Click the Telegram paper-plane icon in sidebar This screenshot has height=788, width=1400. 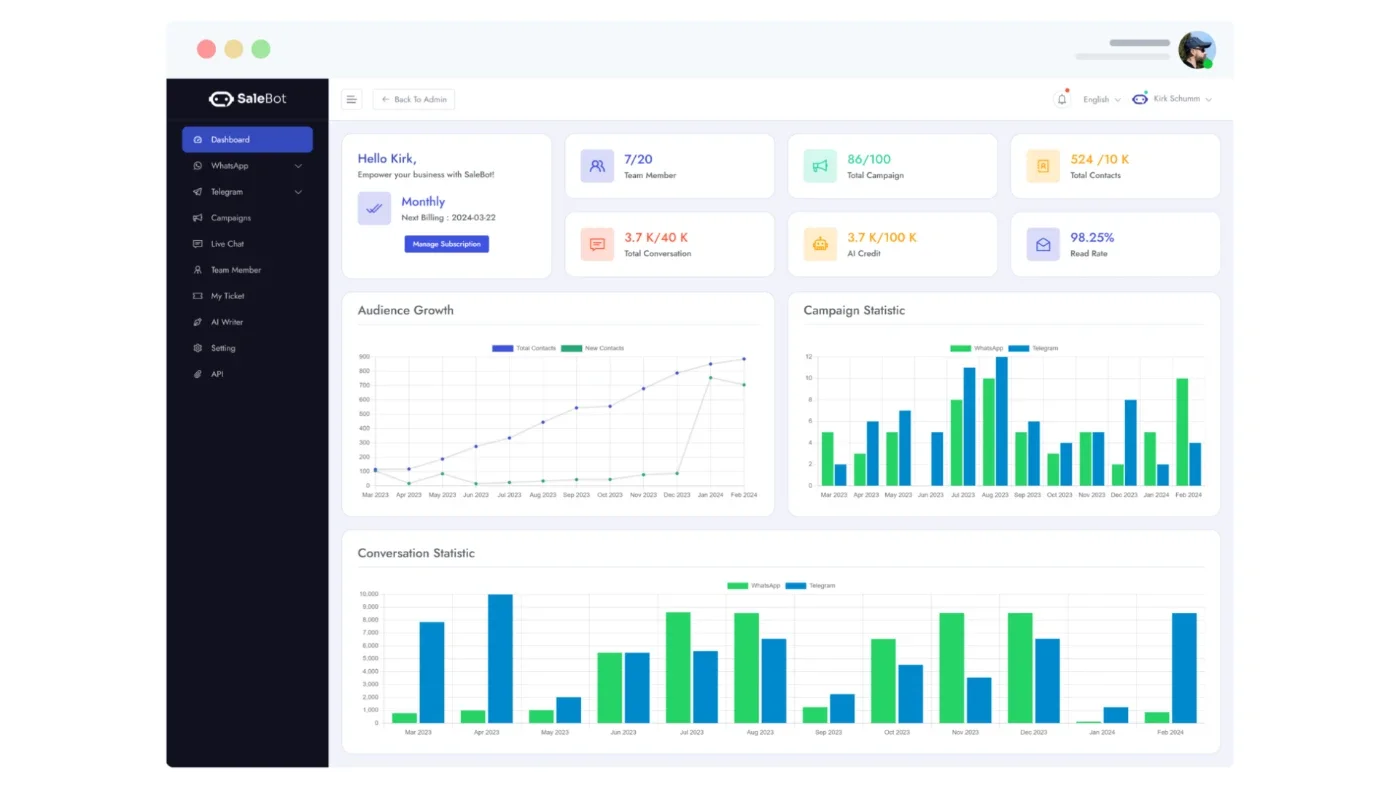(198, 192)
